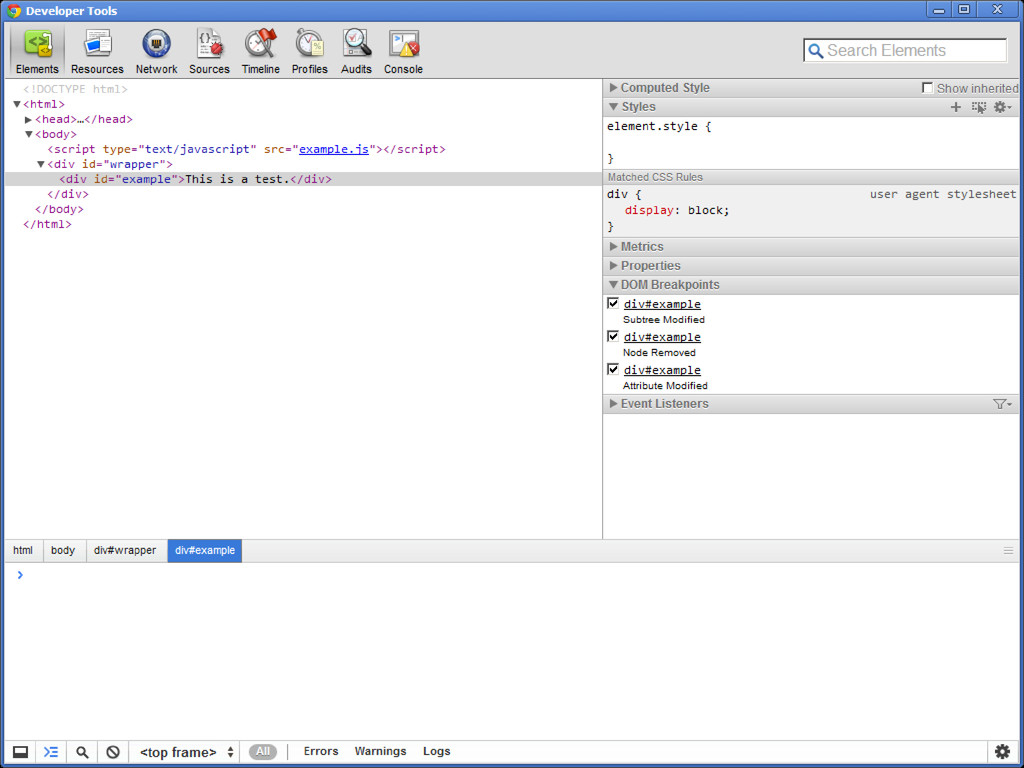Click the "user agent stylesheet" label
This screenshot has height=768, width=1024.
click(x=942, y=194)
